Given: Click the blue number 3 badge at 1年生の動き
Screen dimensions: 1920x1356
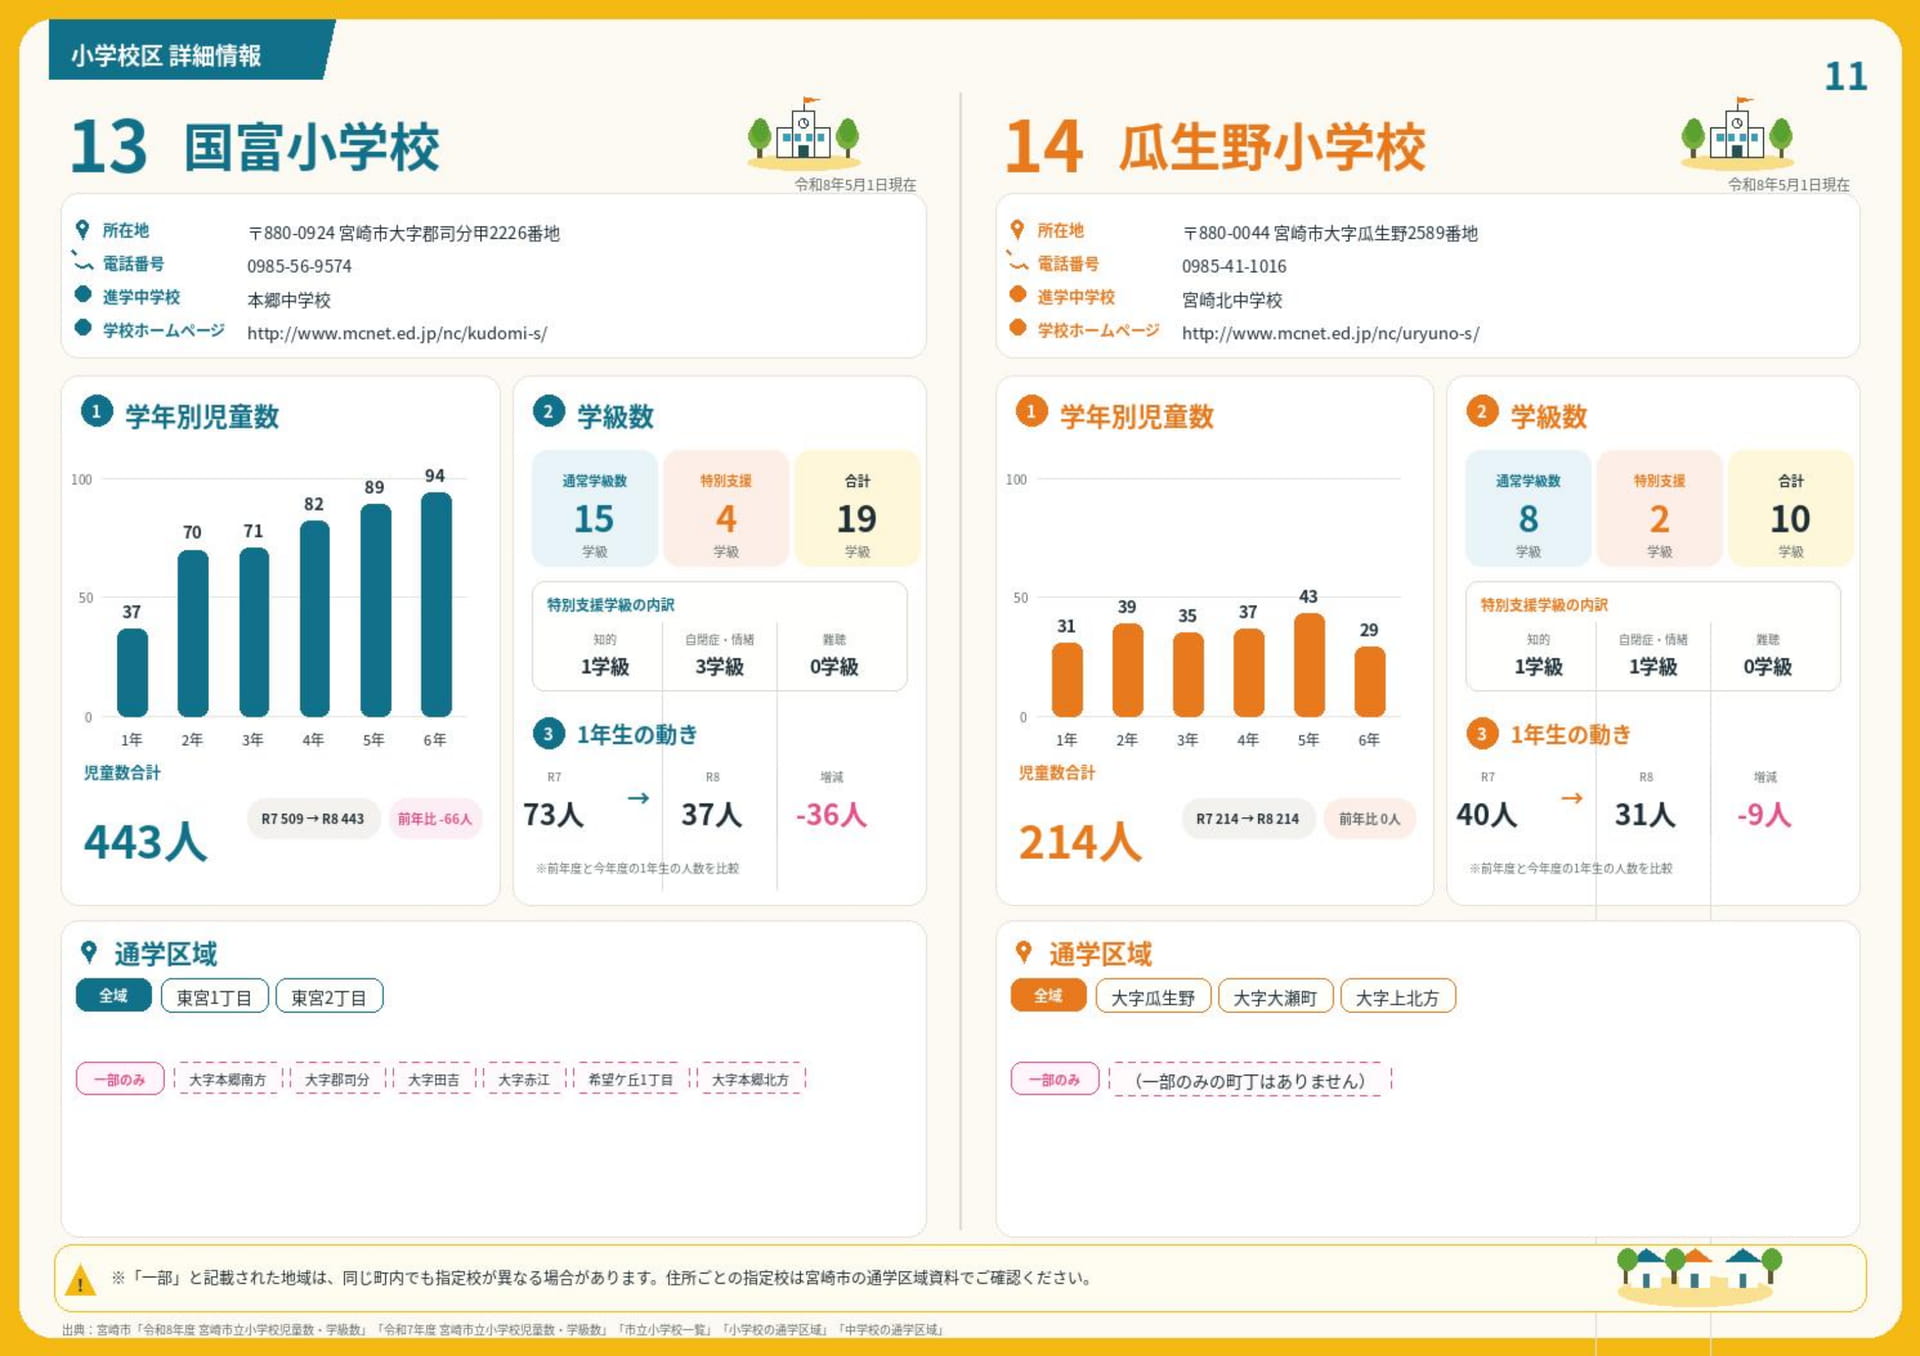Looking at the screenshot, I should 548,733.
